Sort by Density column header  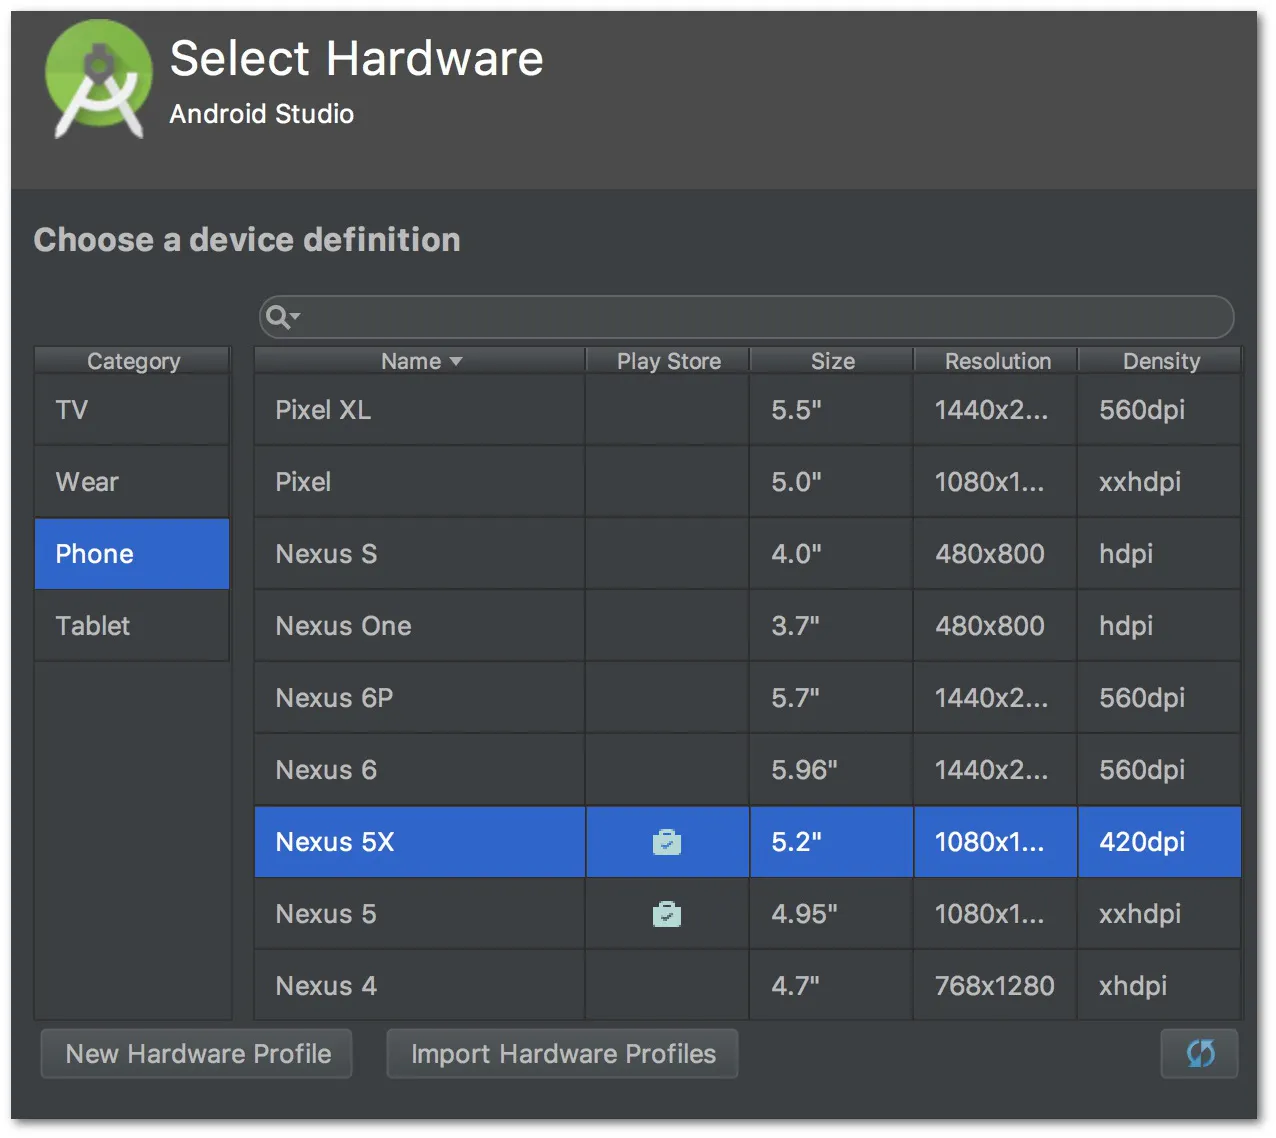pos(1160,361)
